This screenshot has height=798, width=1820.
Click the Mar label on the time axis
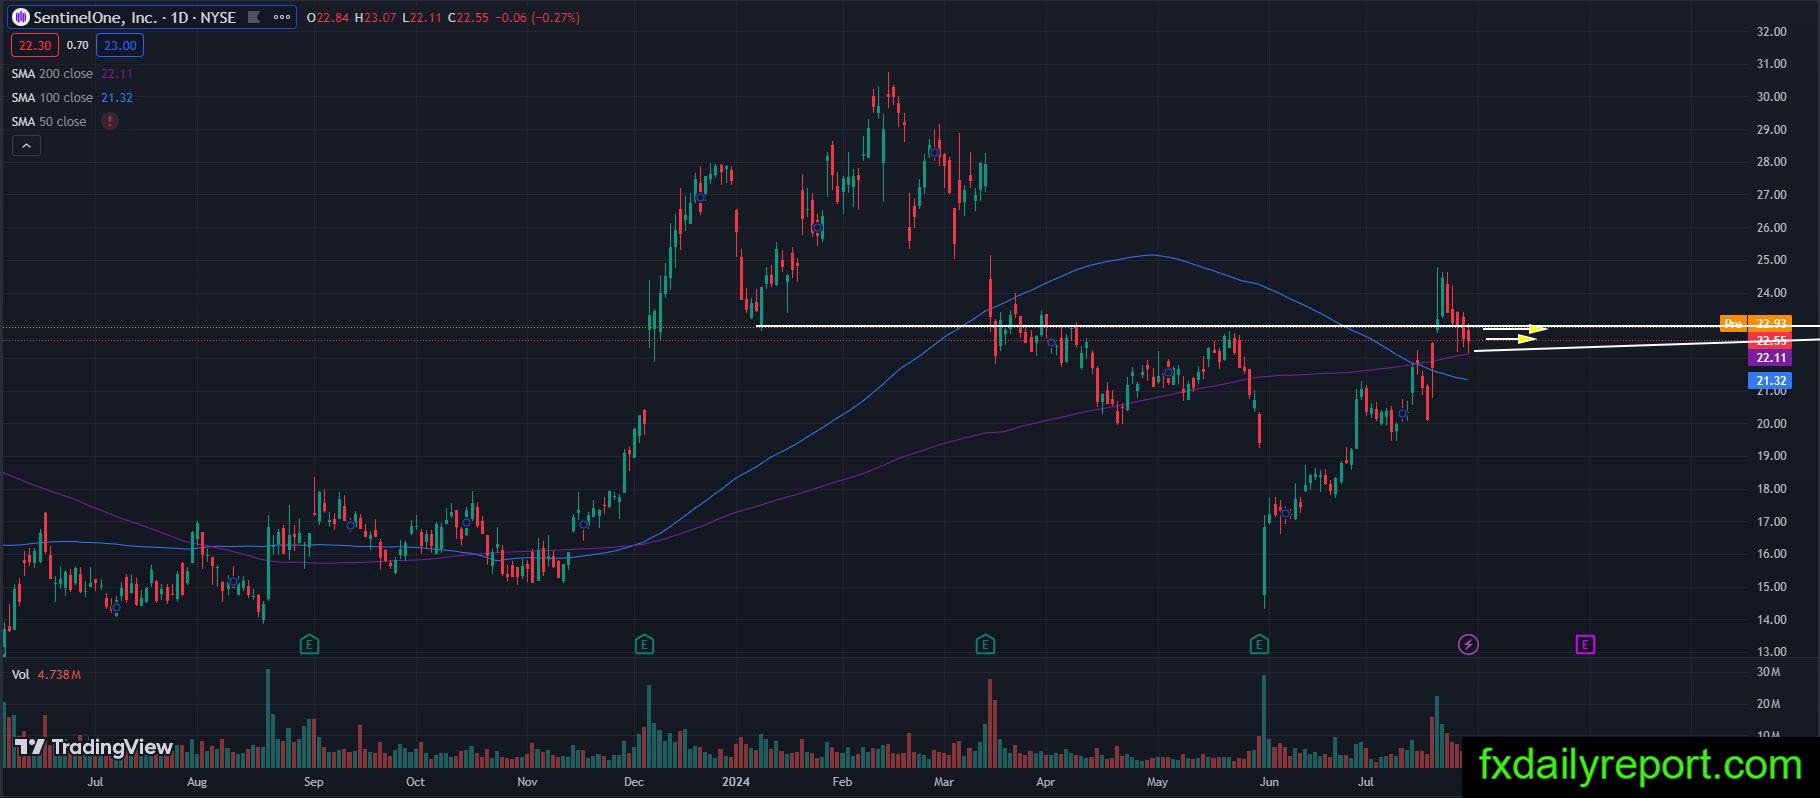point(943,782)
